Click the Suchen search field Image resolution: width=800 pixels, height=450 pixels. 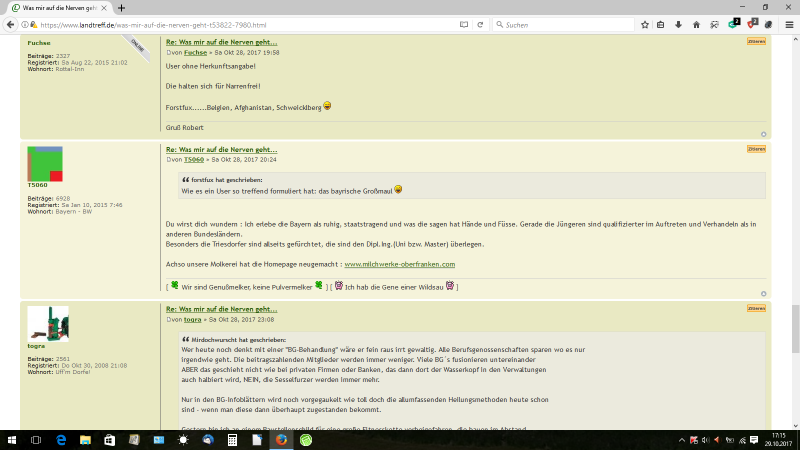[x=563, y=24]
